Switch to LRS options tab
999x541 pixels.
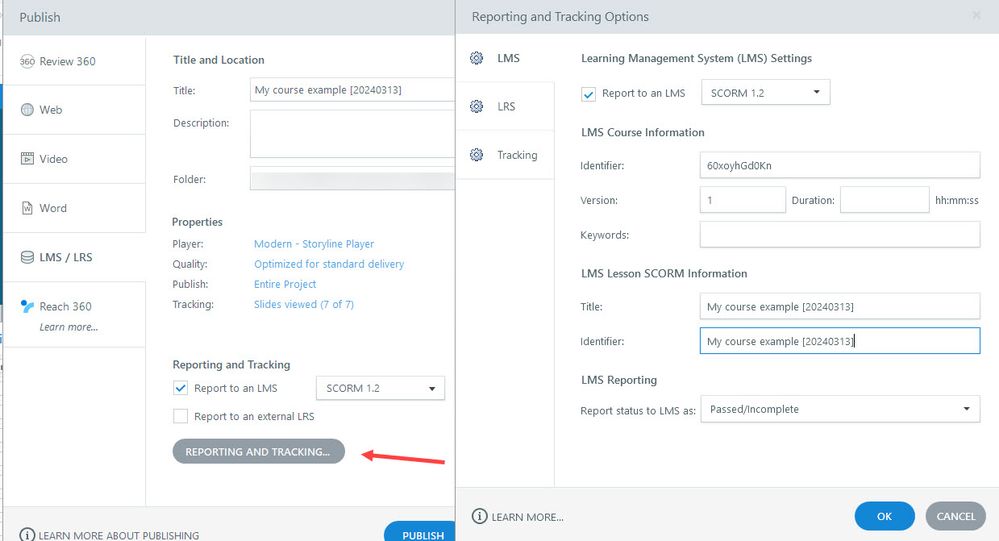(505, 106)
